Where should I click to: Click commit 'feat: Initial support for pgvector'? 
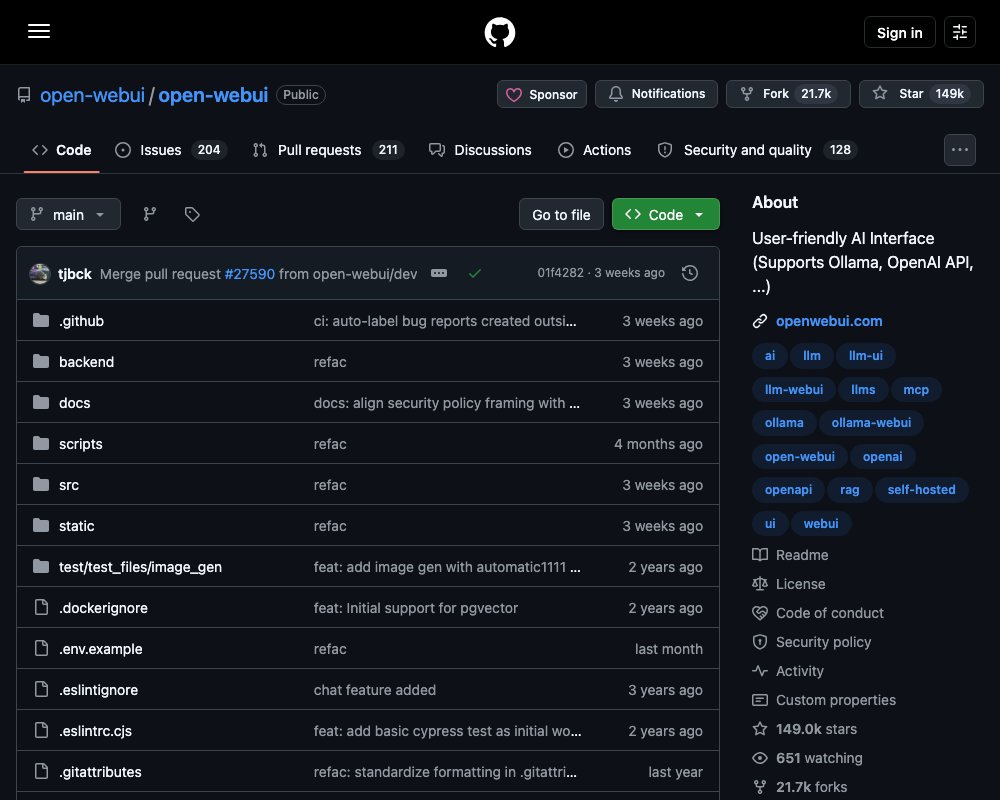tap(416, 608)
